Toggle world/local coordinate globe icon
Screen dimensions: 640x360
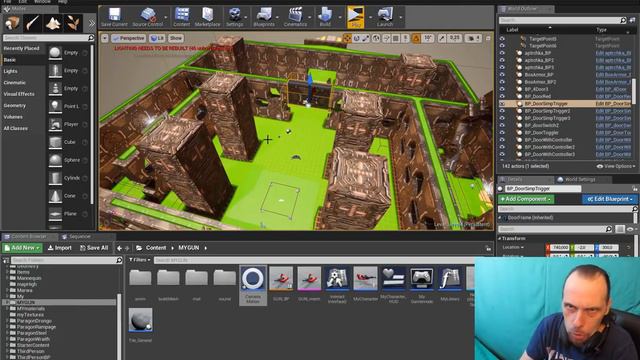click(x=376, y=38)
